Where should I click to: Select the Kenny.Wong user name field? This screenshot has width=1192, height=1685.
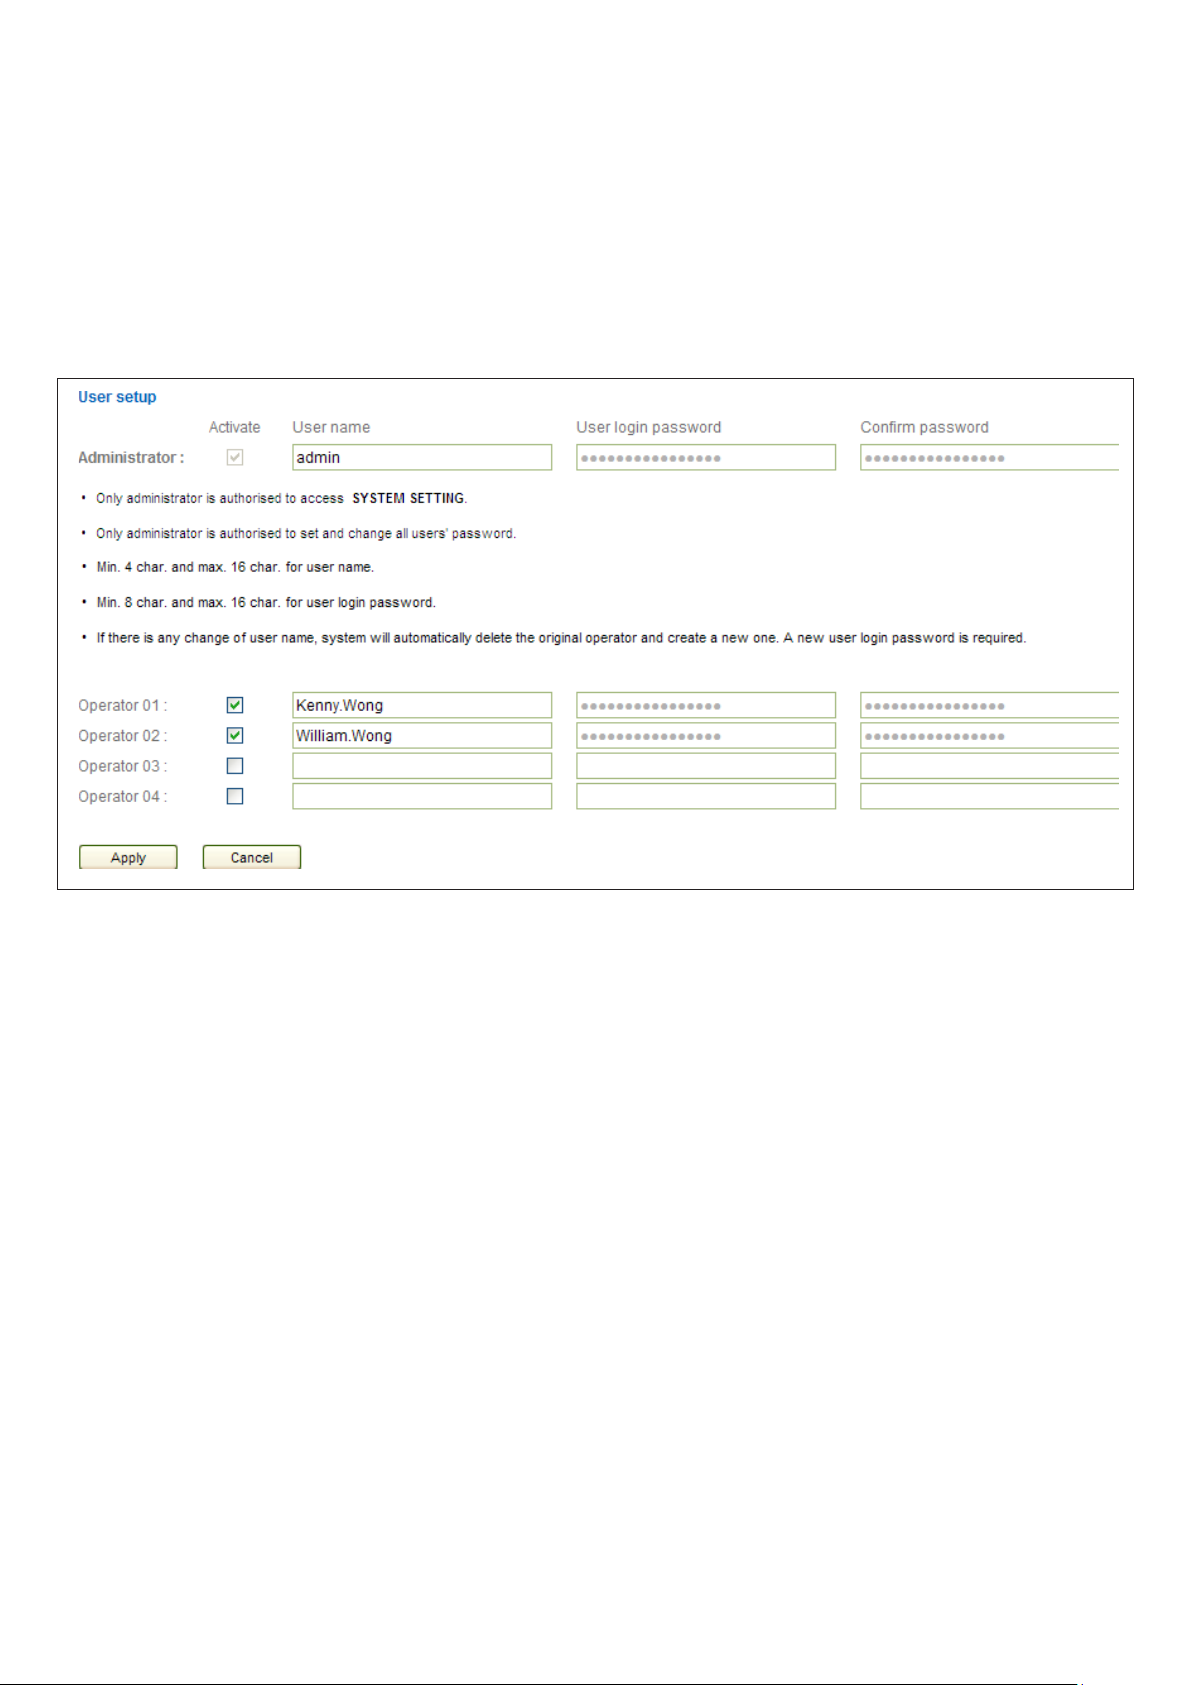click(422, 705)
